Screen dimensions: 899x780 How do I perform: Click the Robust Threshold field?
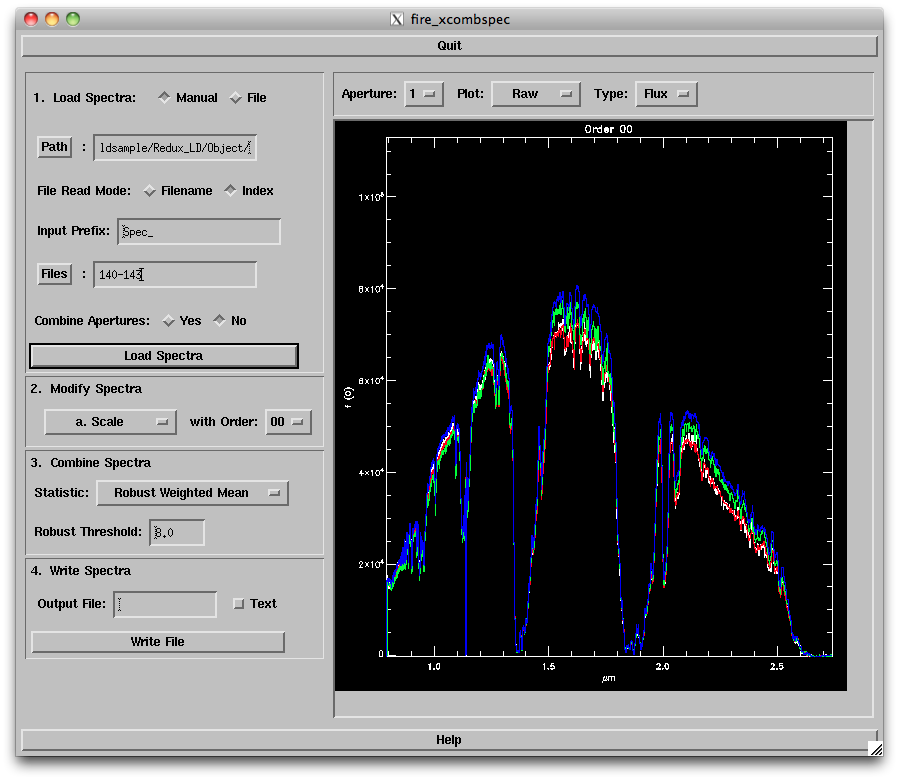[x=177, y=533]
